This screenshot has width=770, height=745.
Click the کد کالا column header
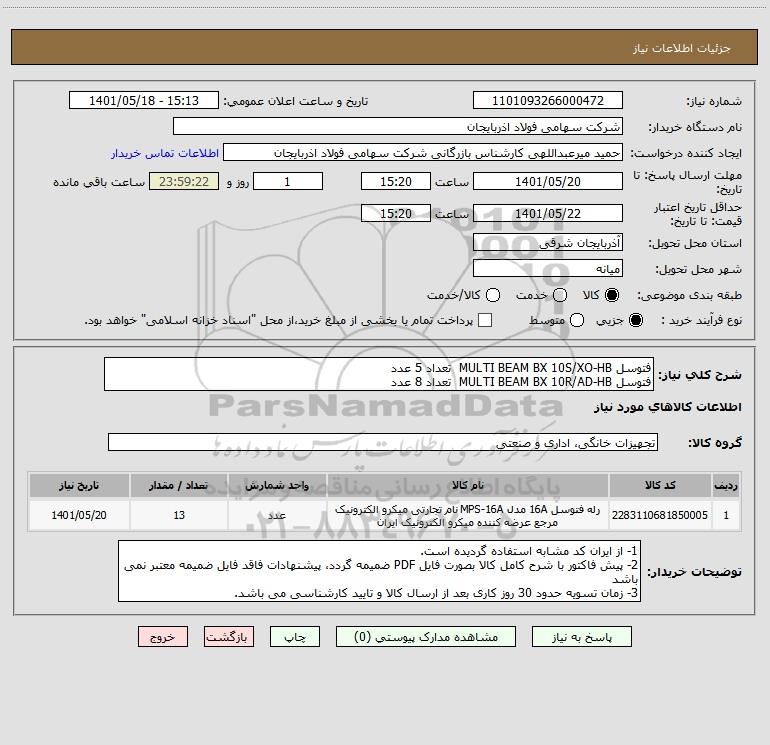(660, 485)
